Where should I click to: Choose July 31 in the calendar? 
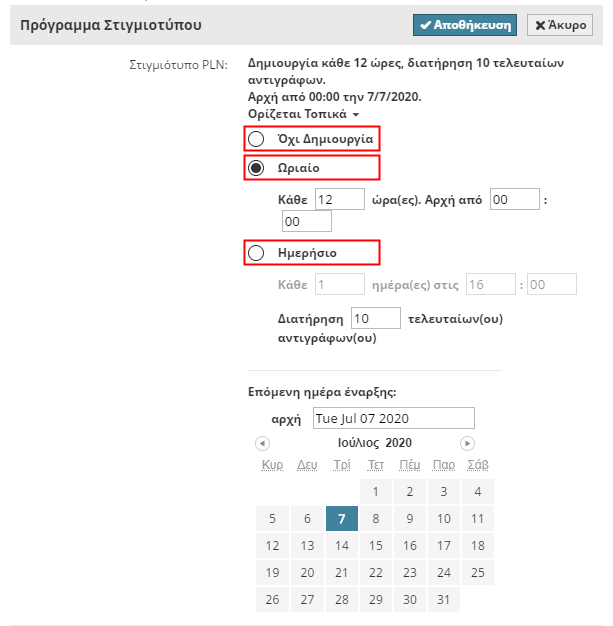point(444,600)
